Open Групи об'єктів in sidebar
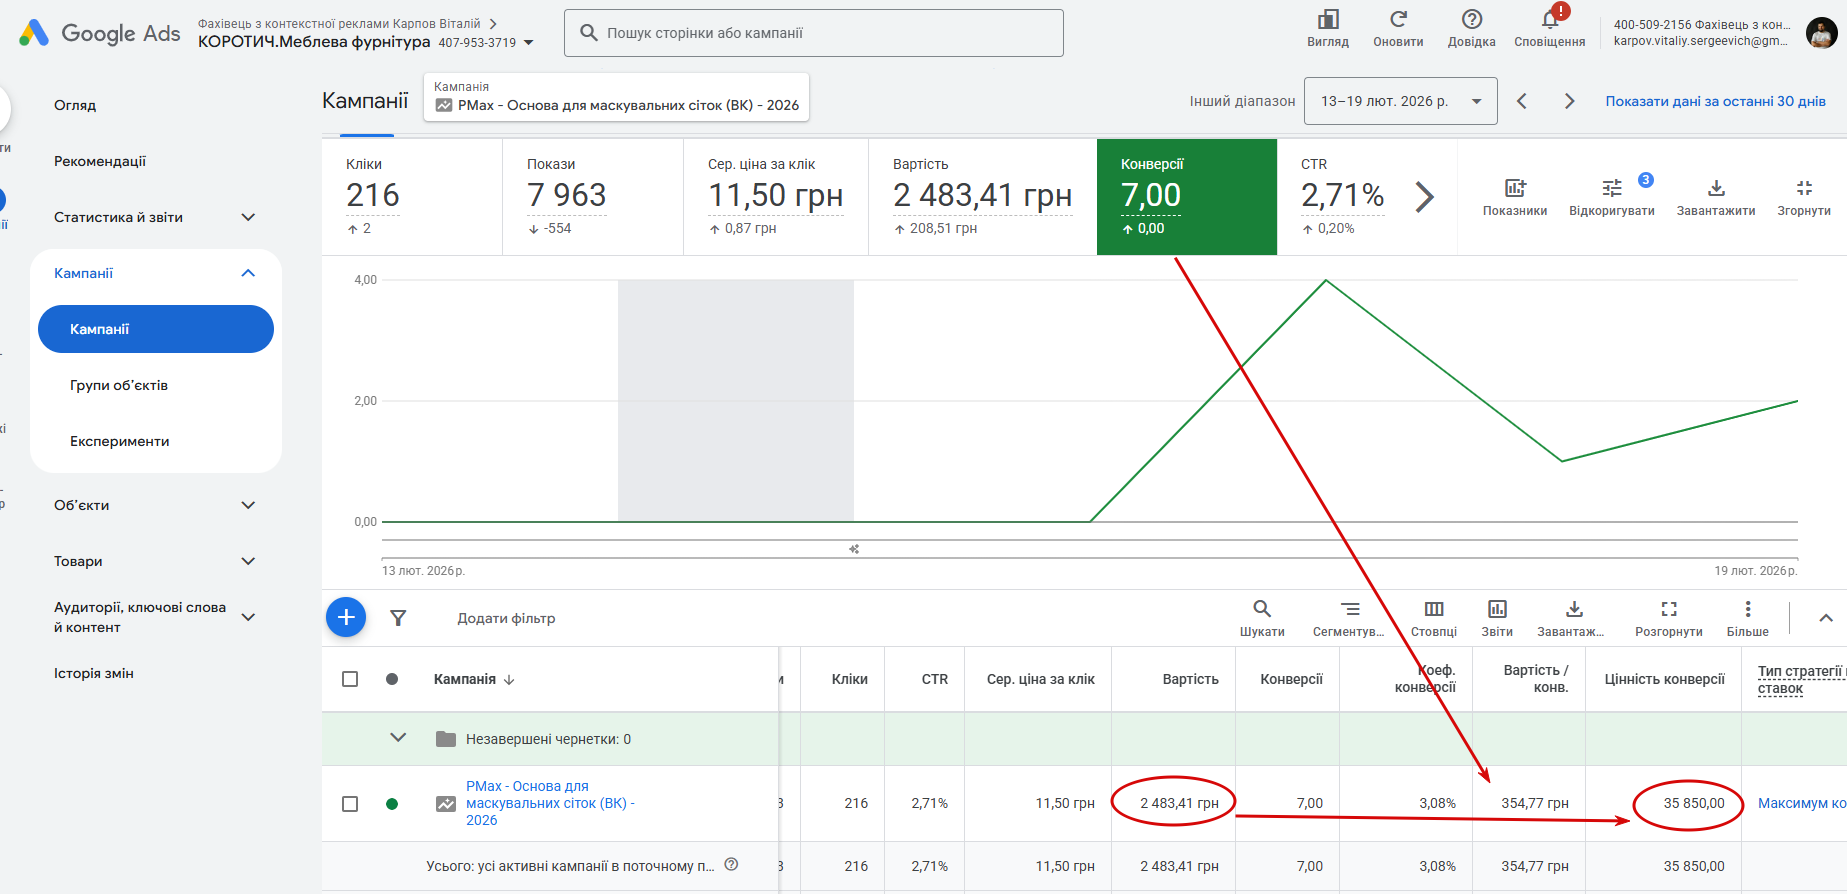The height and width of the screenshot is (894, 1847). (x=119, y=385)
